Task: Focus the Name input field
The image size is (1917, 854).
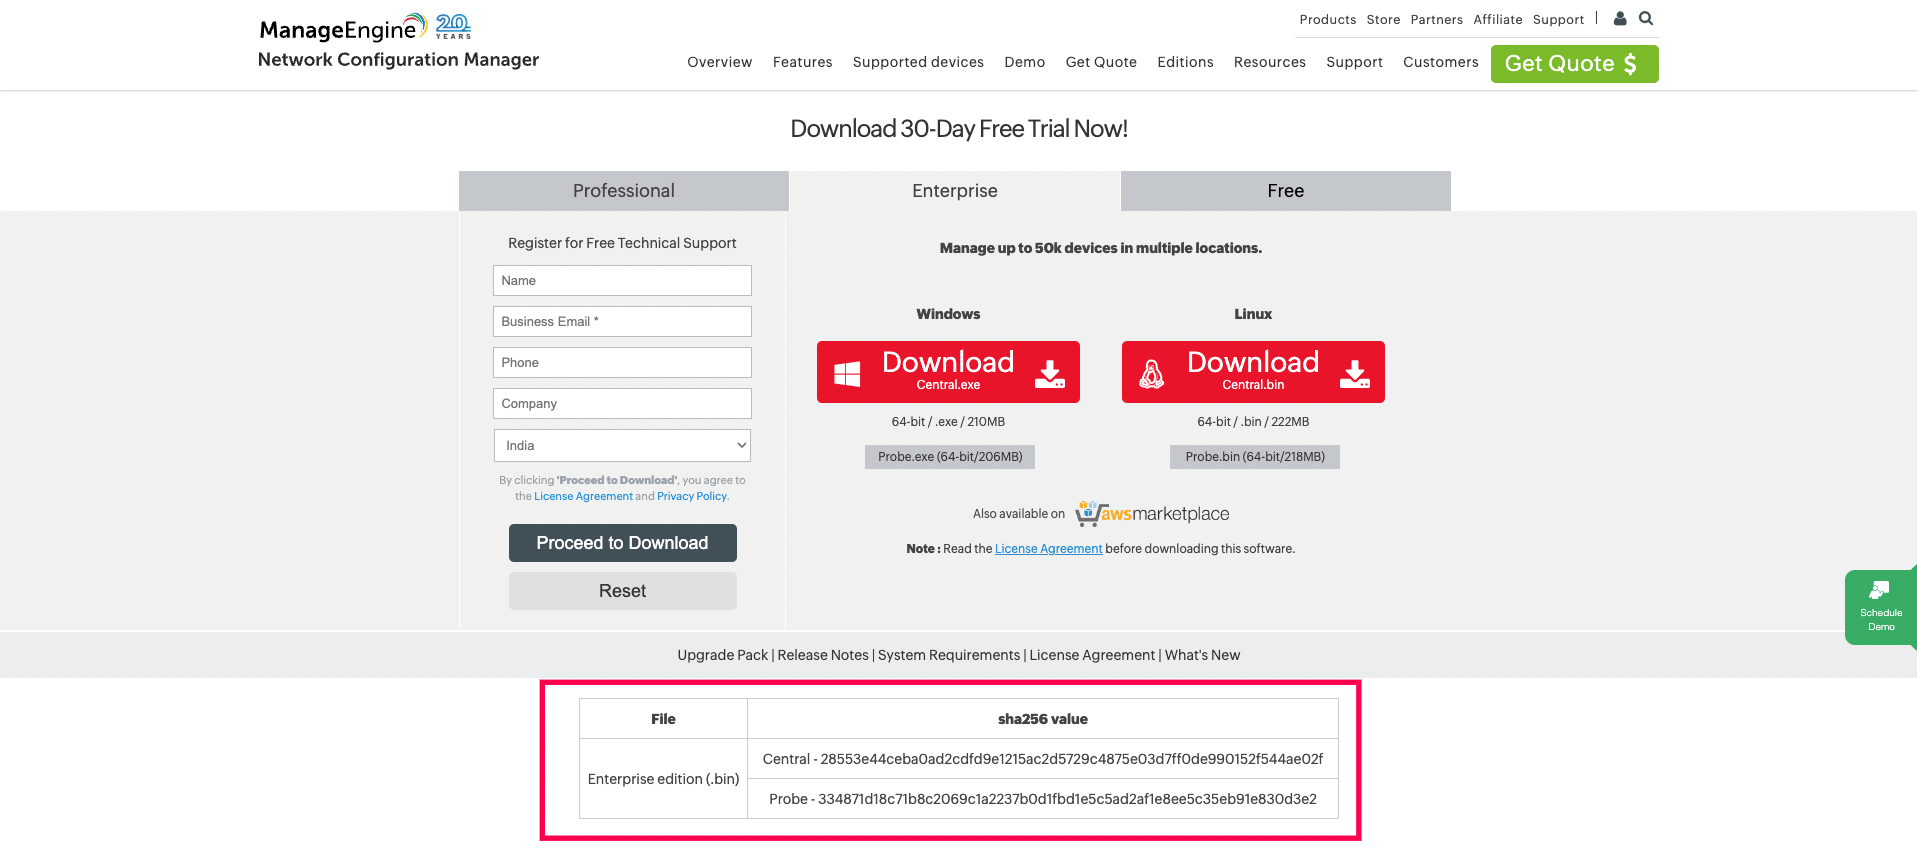Action: tap(622, 280)
